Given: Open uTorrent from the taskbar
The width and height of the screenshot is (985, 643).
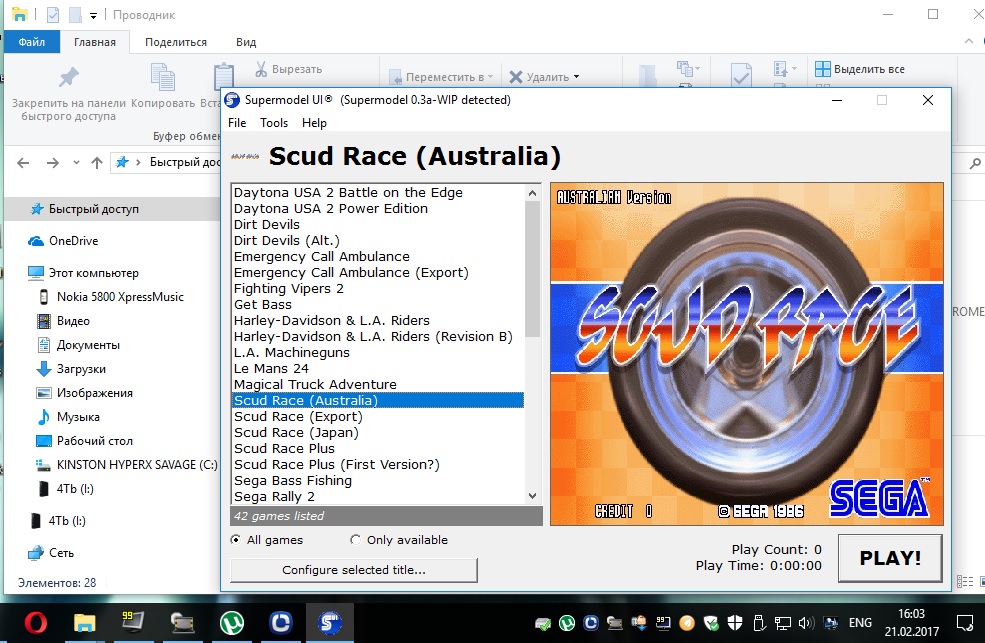Looking at the screenshot, I should coord(232,623).
